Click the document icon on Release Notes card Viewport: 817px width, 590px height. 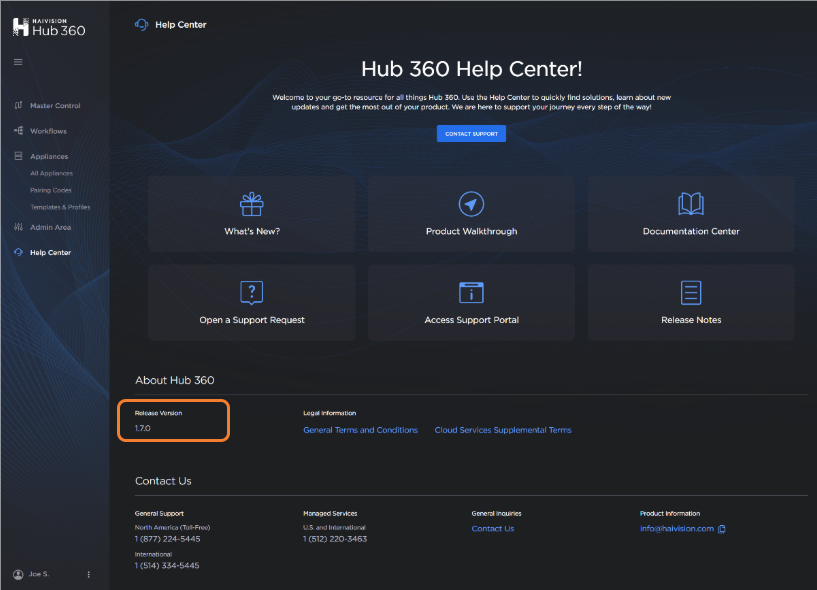[x=691, y=292]
